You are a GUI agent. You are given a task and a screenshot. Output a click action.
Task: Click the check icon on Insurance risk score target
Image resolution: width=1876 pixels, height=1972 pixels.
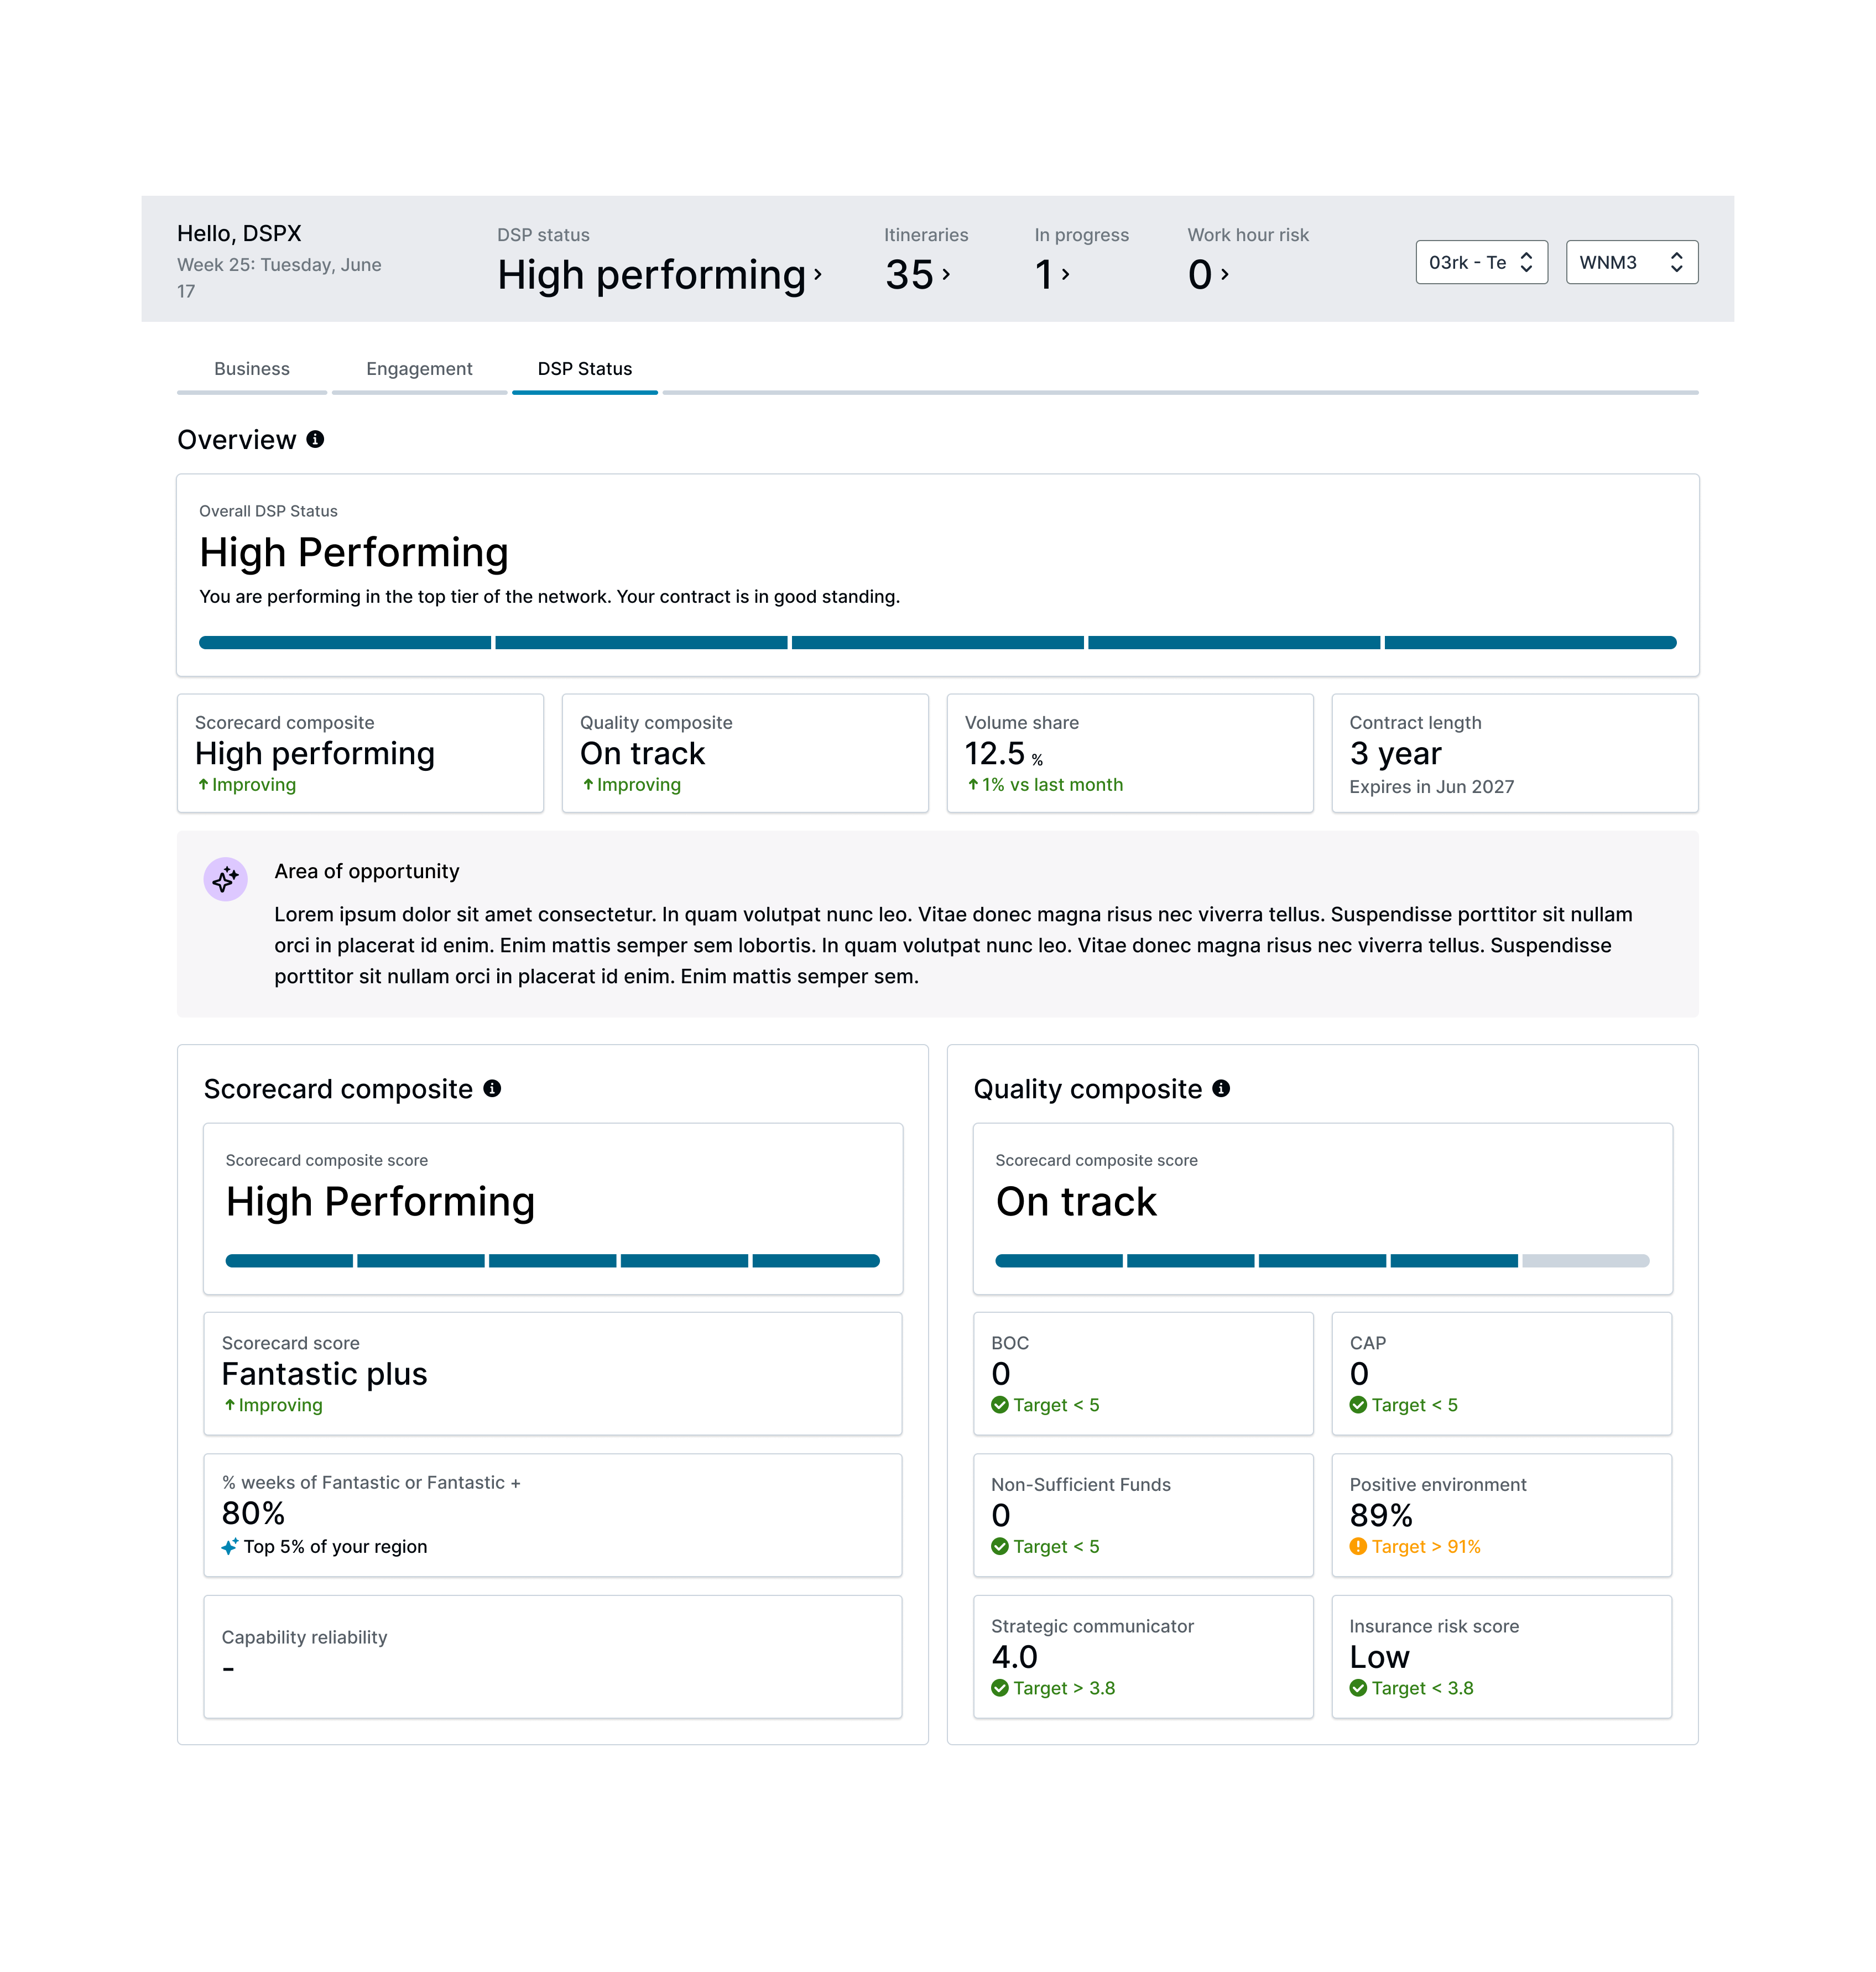(x=1358, y=1688)
